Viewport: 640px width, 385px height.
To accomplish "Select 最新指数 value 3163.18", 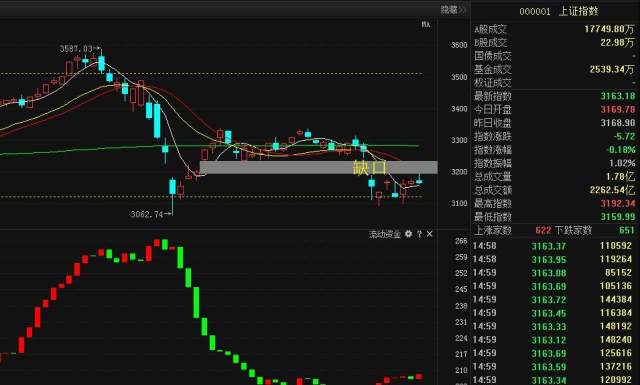I will click(x=618, y=96).
